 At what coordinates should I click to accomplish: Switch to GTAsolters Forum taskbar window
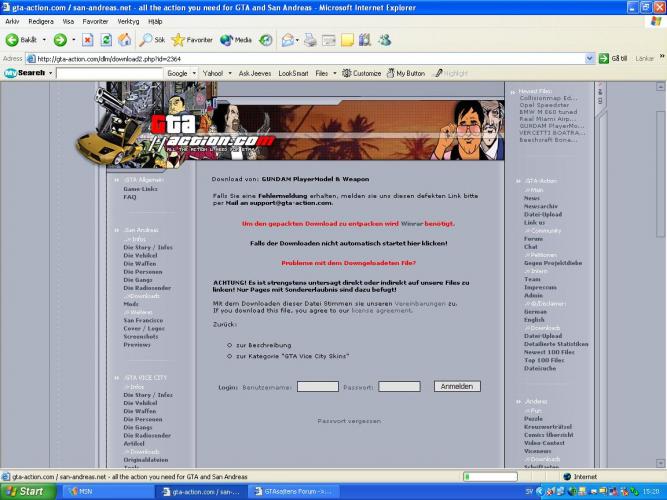coord(294,491)
